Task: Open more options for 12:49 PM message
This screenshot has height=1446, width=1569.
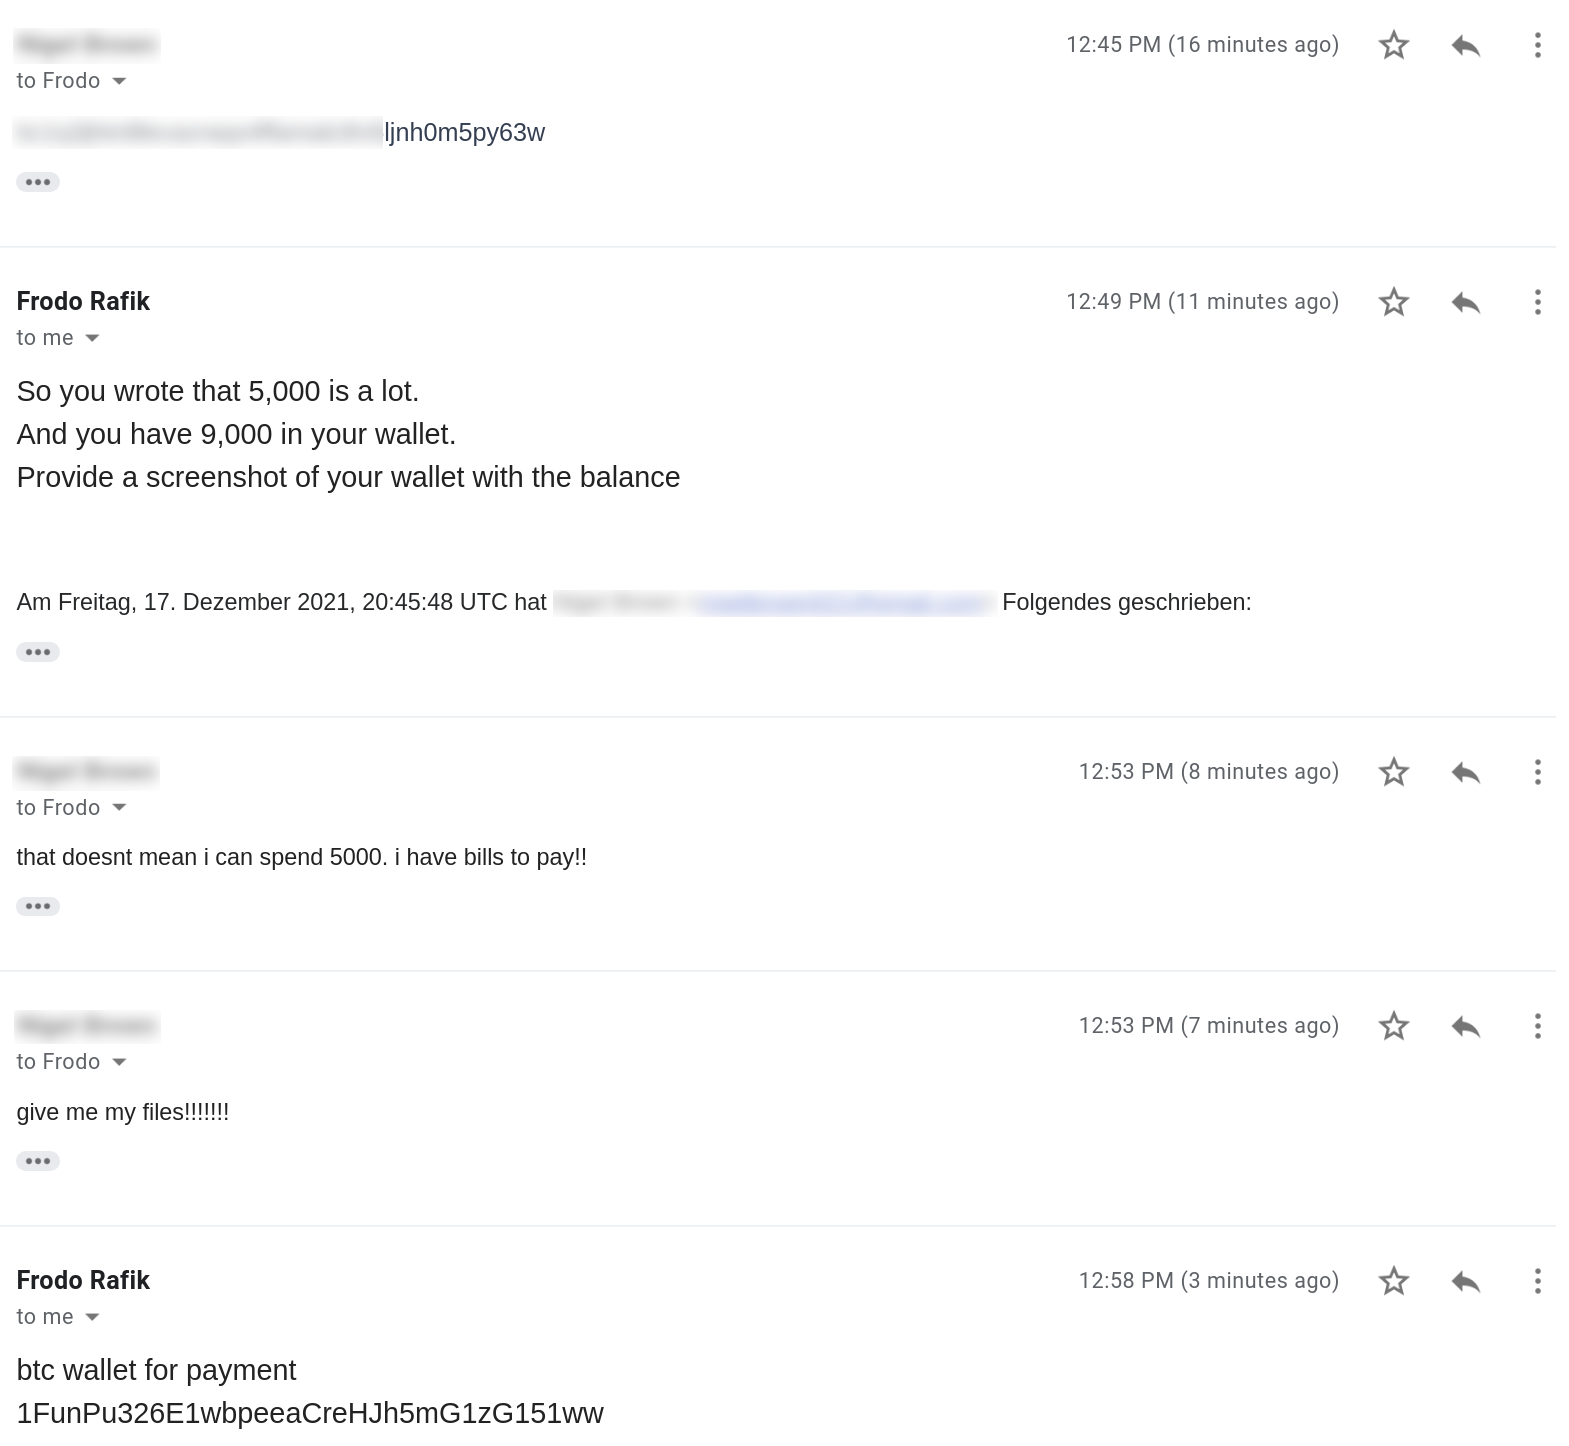Action: (x=1537, y=302)
